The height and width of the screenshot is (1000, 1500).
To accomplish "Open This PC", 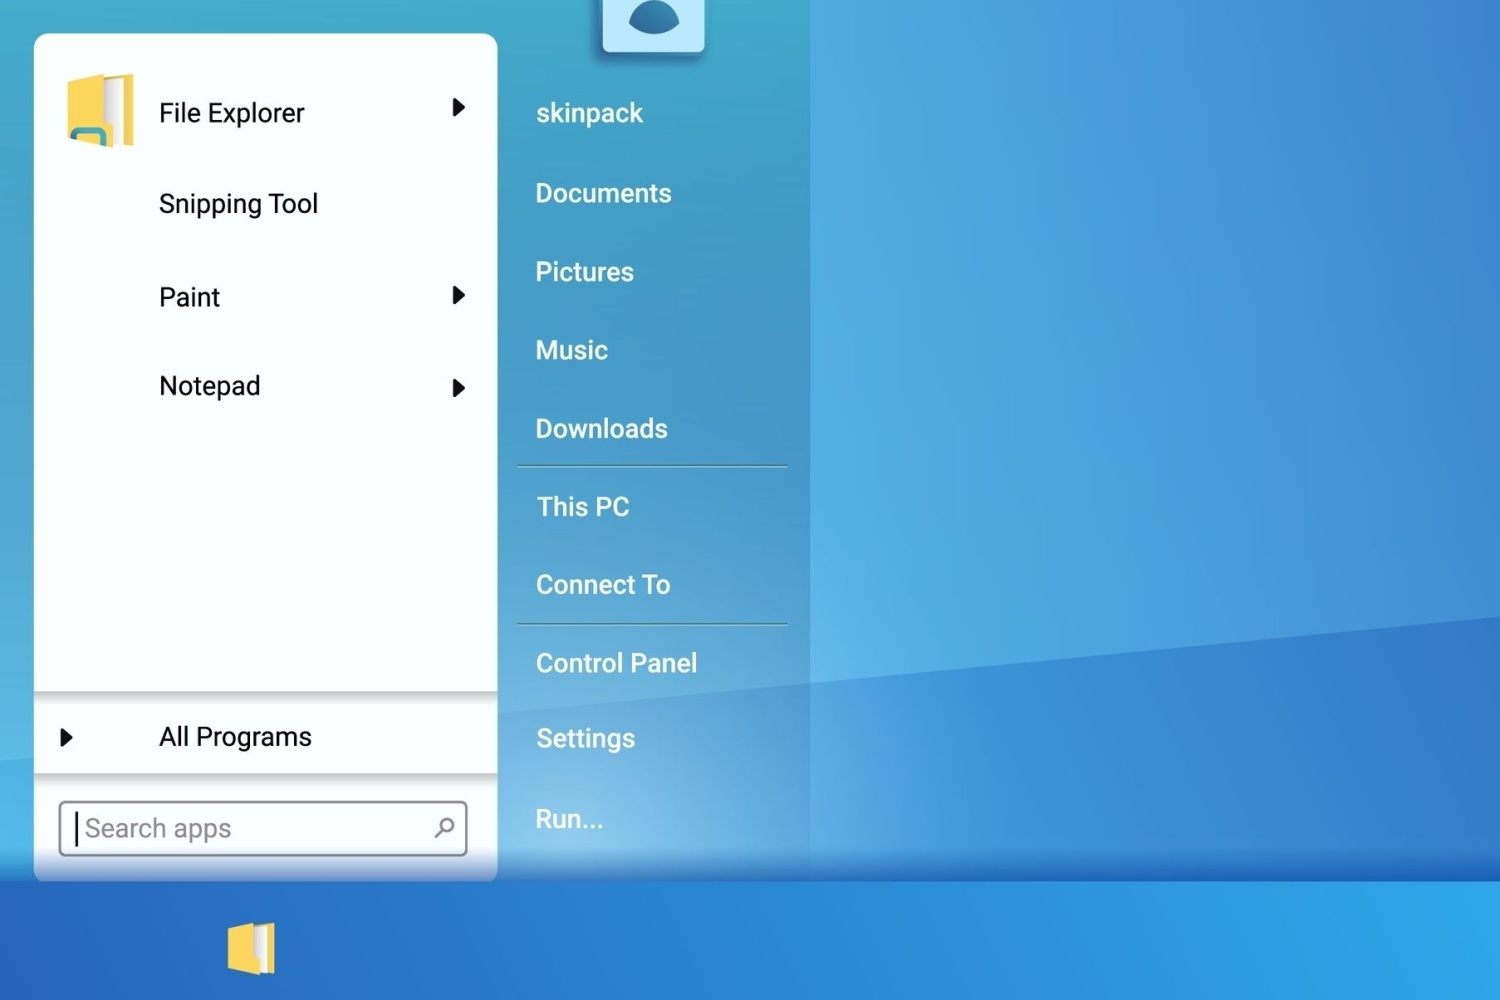I will pos(582,506).
